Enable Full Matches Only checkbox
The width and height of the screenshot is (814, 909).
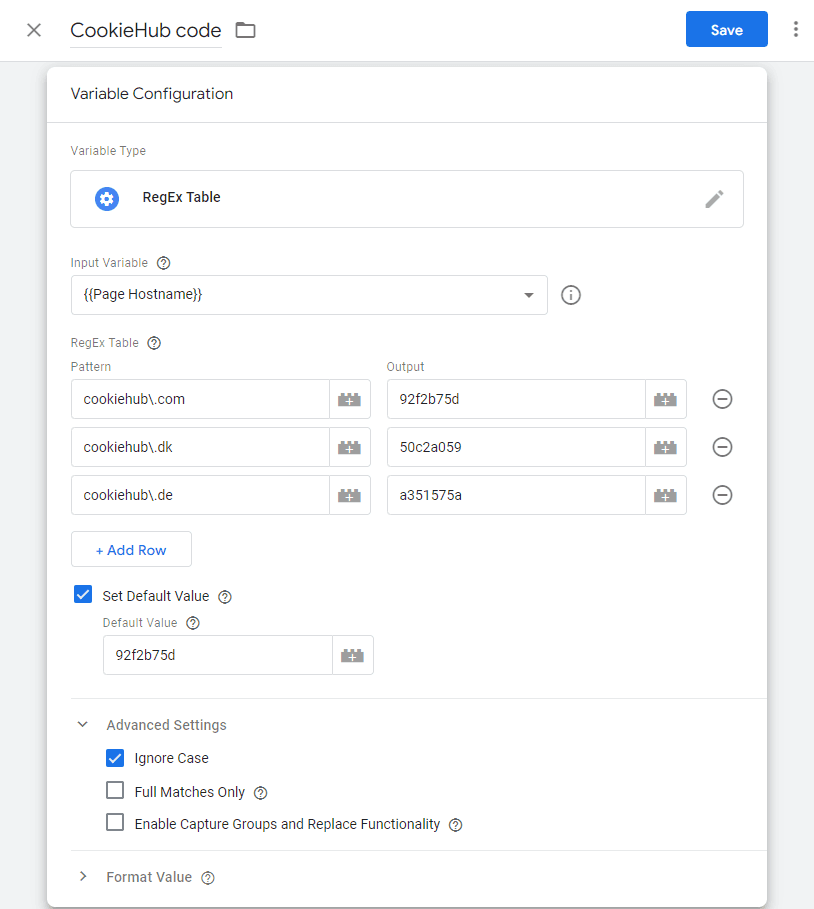coord(115,791)
